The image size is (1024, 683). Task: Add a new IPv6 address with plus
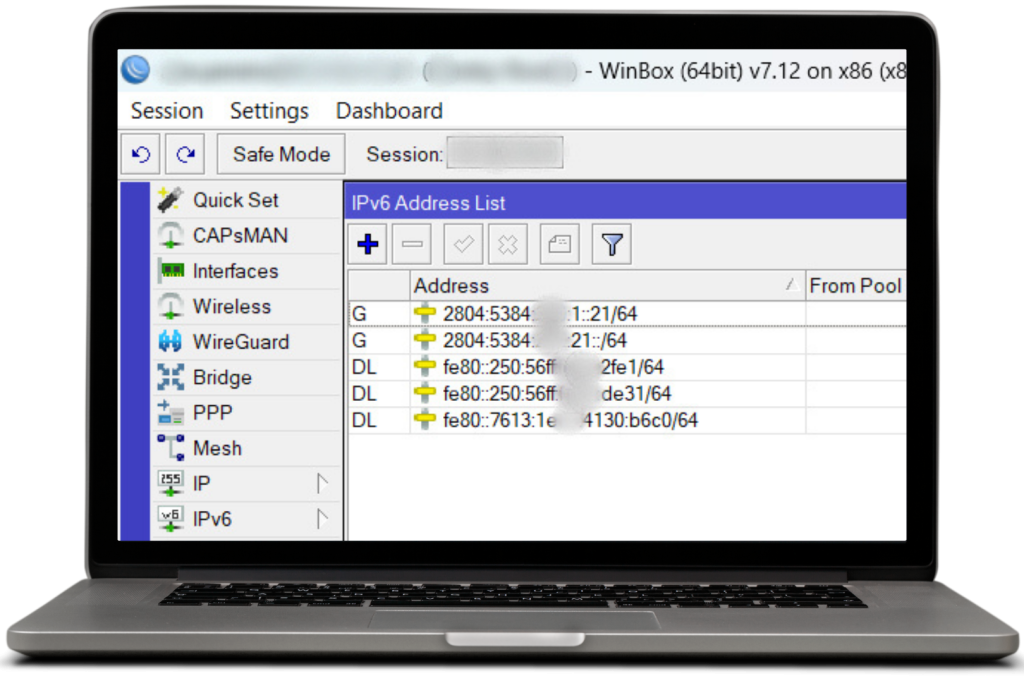[x=368, y=244]
